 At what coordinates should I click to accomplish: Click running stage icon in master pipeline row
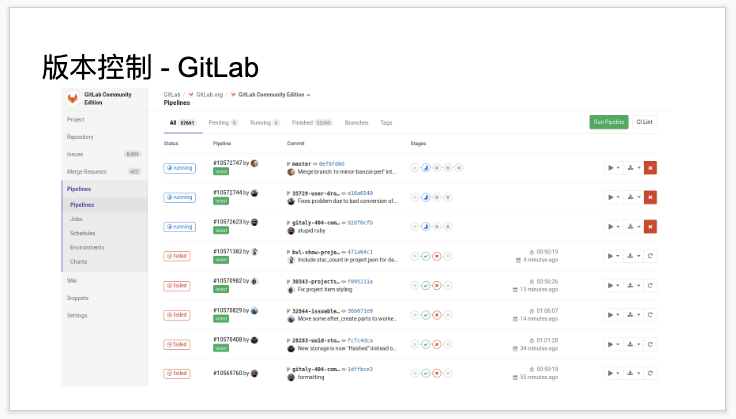[x=426, y=168]
